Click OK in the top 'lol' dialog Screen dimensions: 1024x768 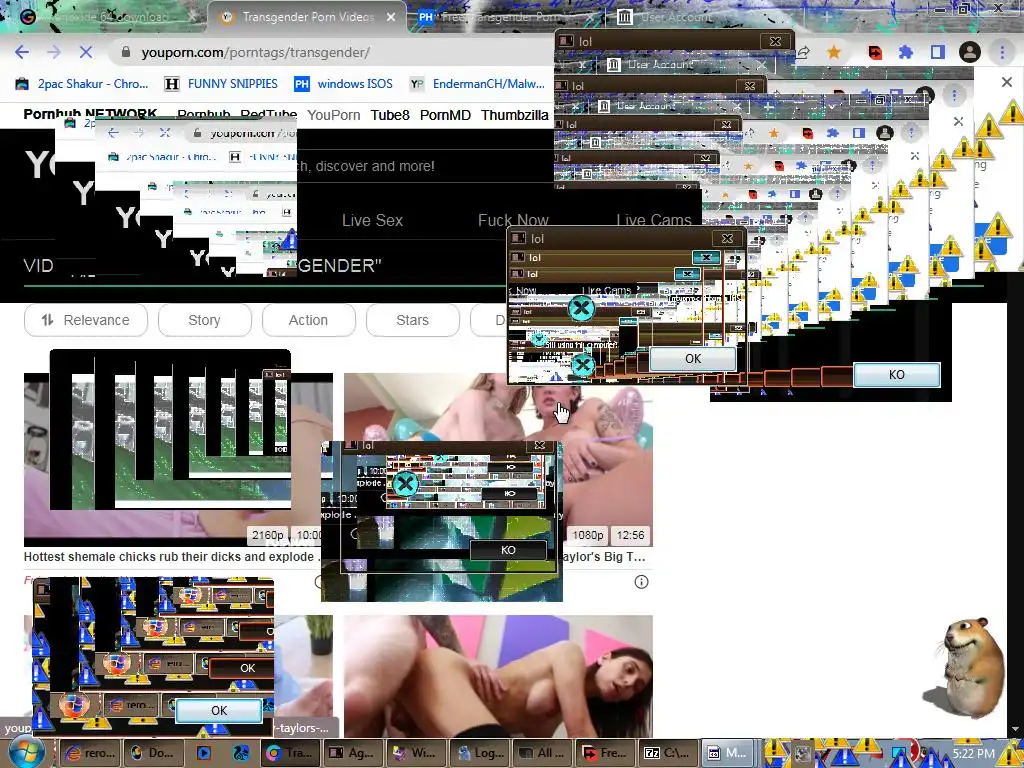[693, 359]
